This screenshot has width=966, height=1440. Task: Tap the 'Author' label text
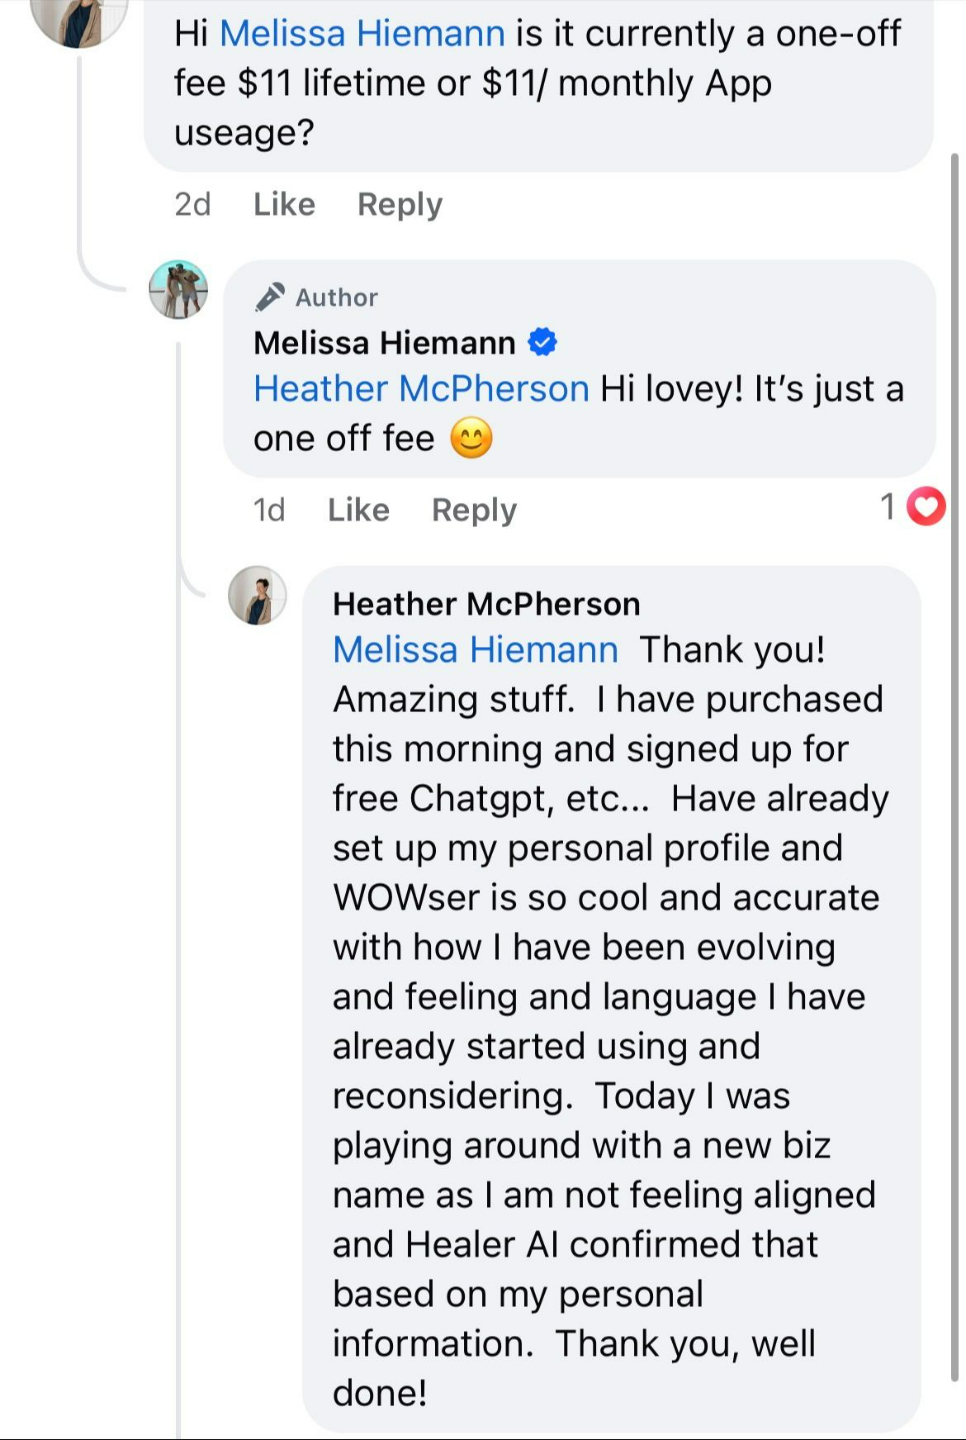336,297
